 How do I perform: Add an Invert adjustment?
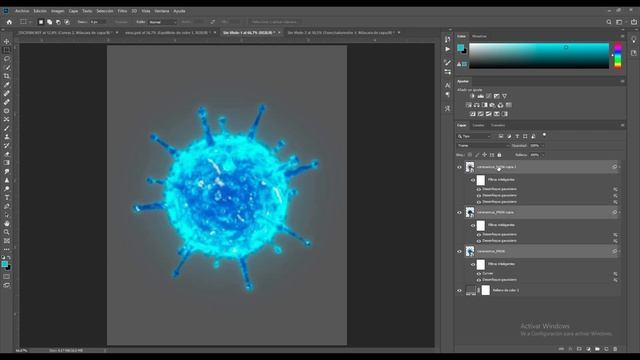click(473, 114)
